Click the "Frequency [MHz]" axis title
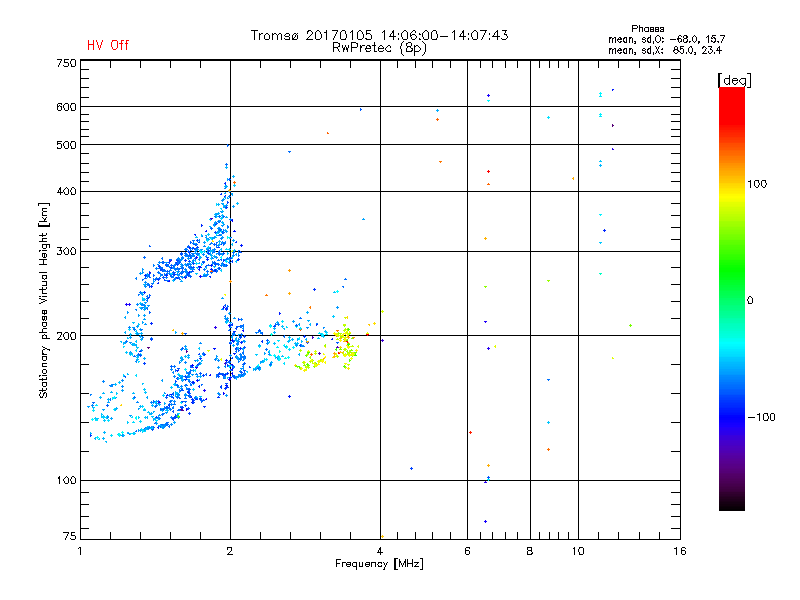Viewport: 800px width, 600px height. pyautogui.click(x=379, y=564)
